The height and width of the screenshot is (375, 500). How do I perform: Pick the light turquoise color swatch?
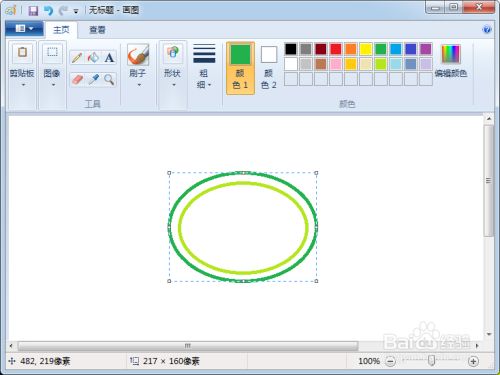pyautogui.click(x=396, y=64)
